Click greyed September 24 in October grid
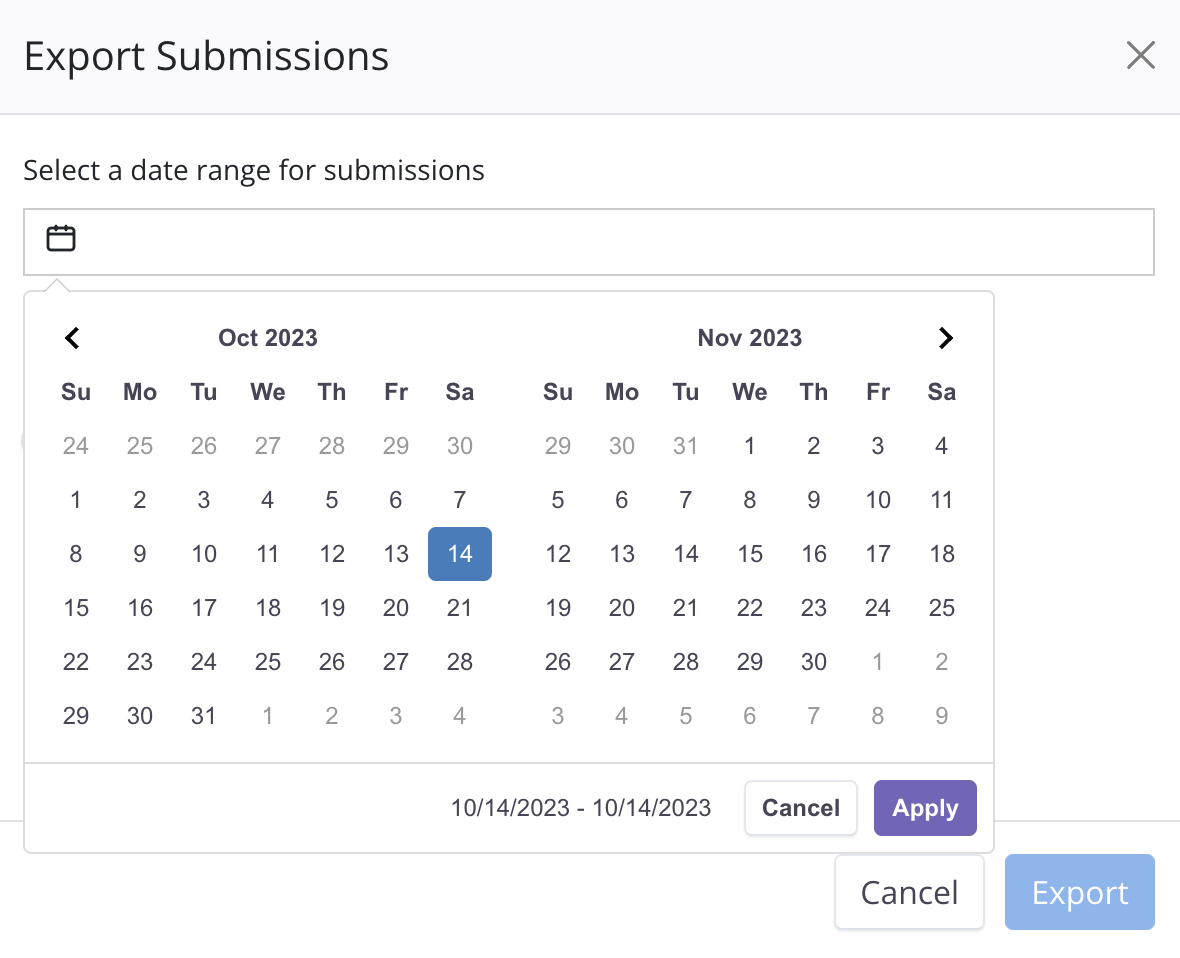Viewport: 1180px width, 958px height. (76, 446)
